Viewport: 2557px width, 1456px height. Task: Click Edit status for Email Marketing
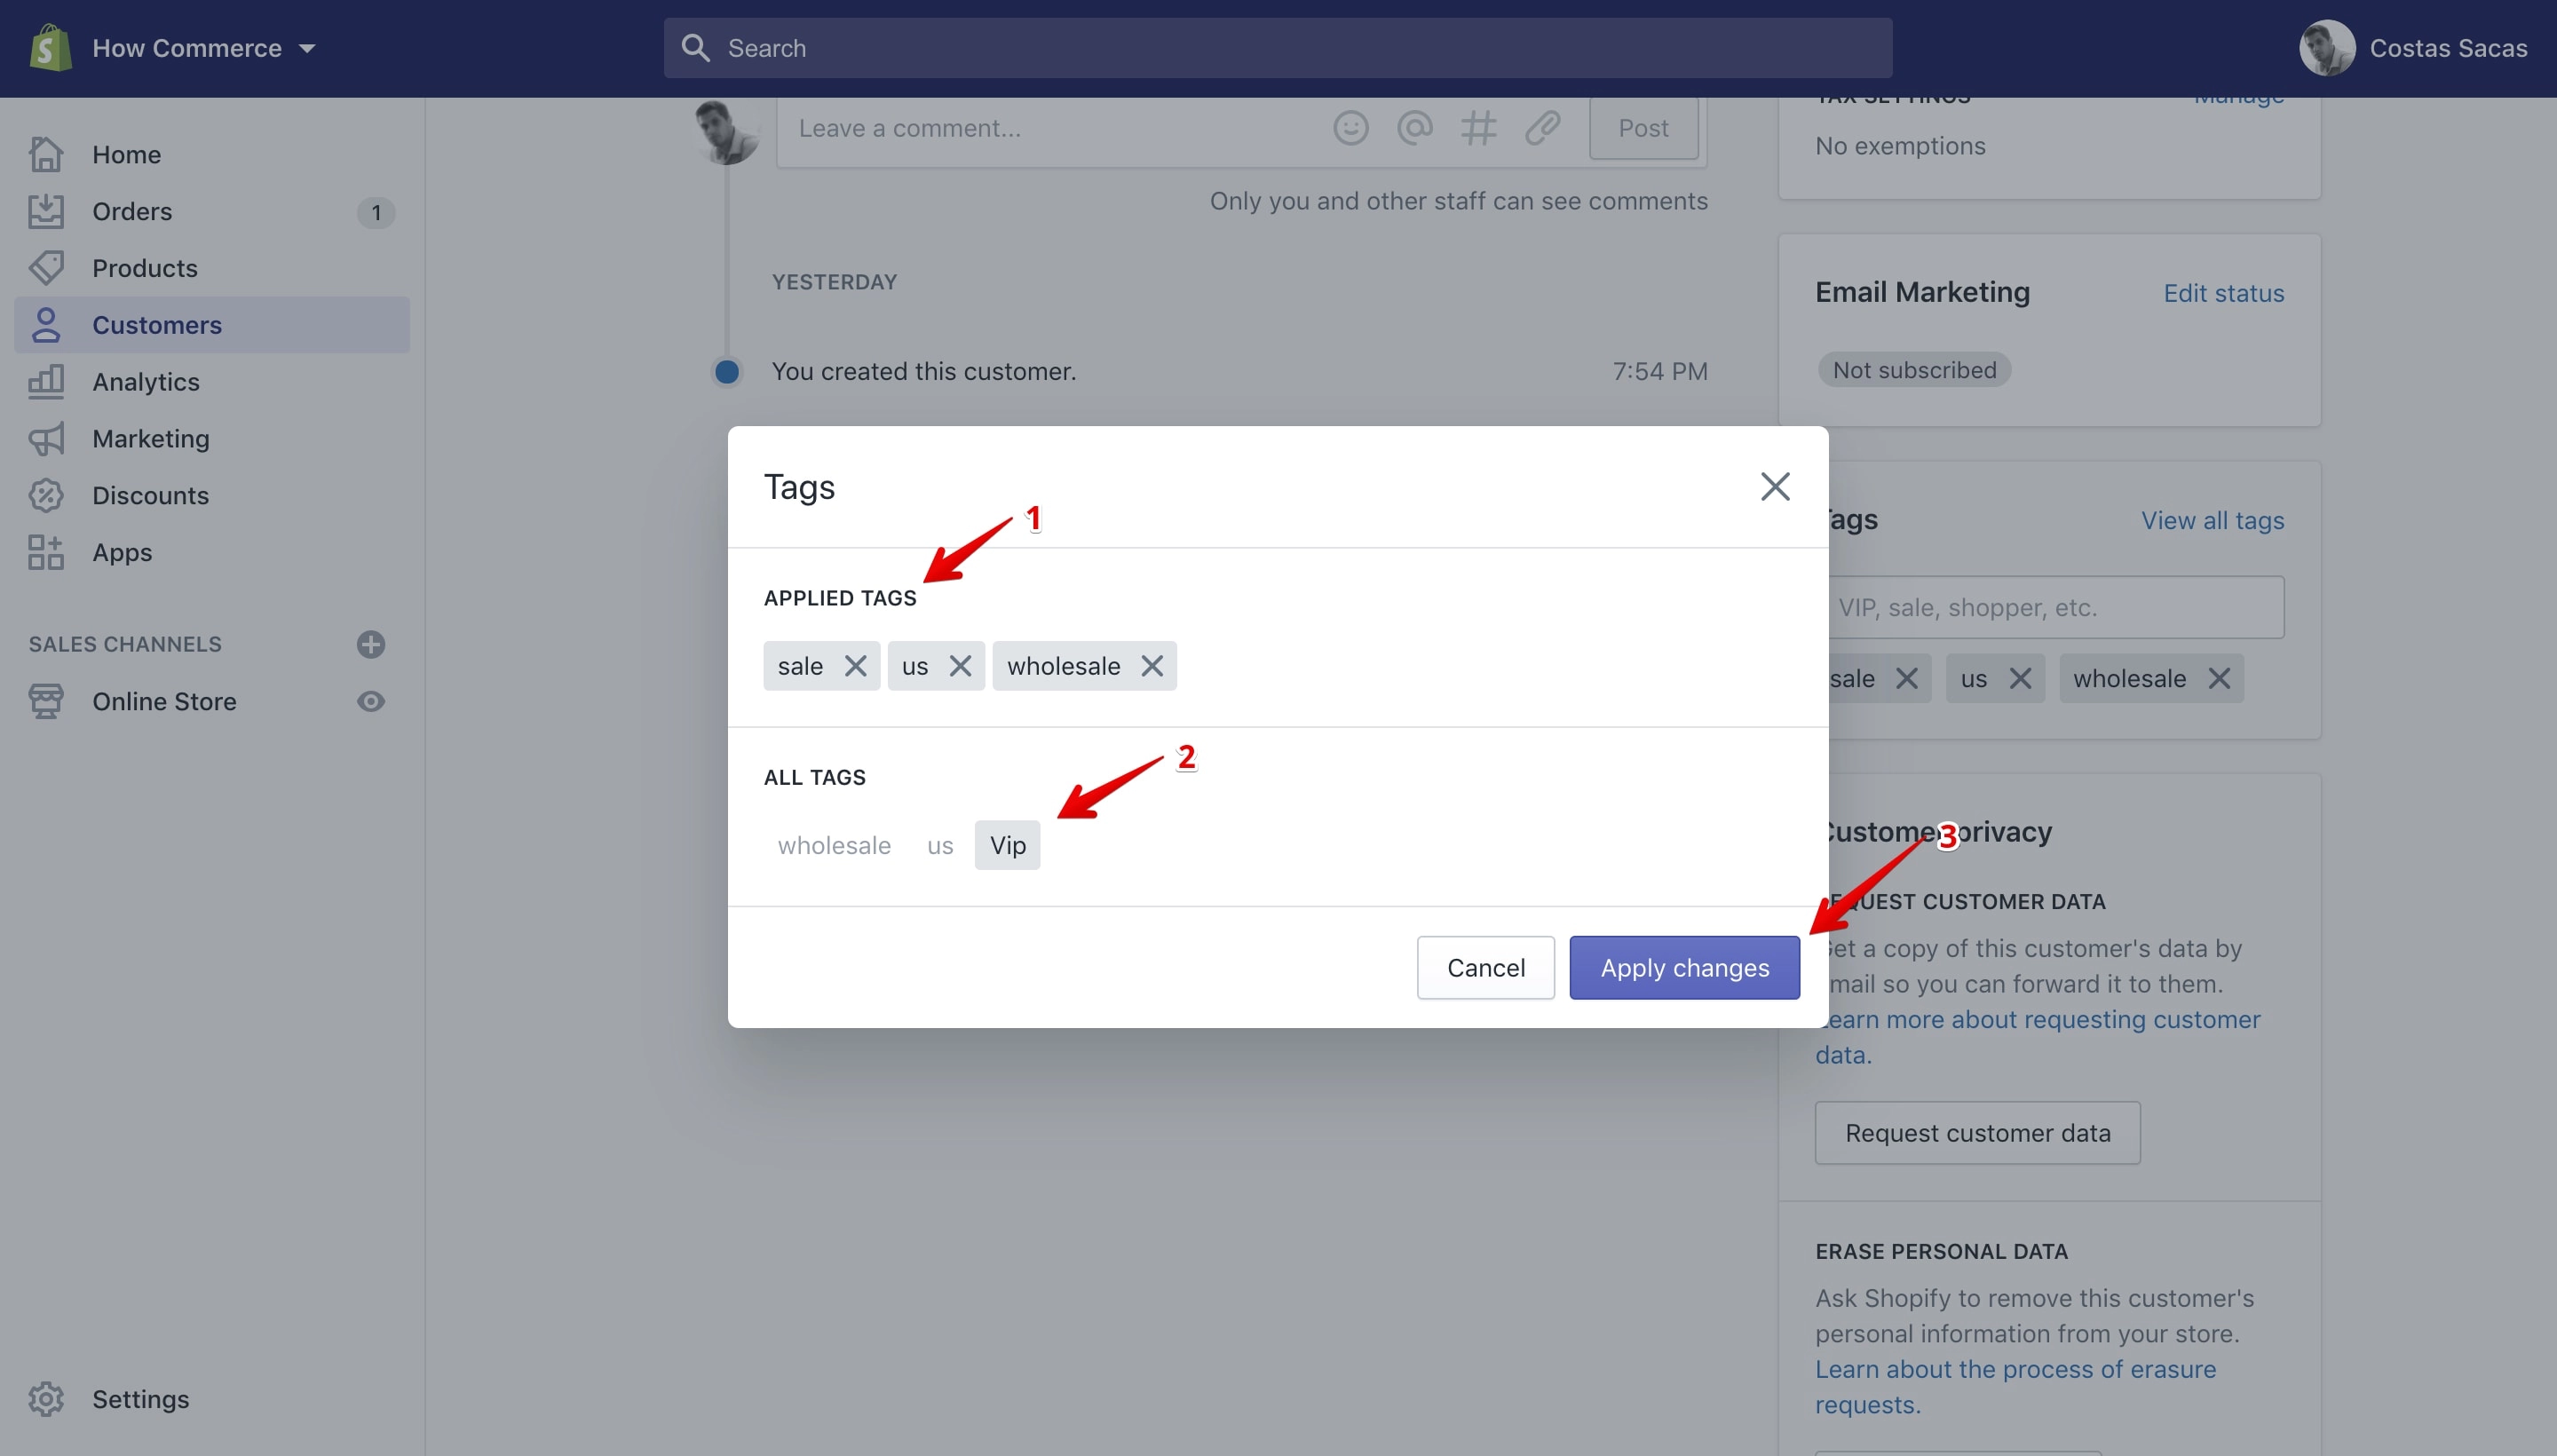pos(2223,293)
